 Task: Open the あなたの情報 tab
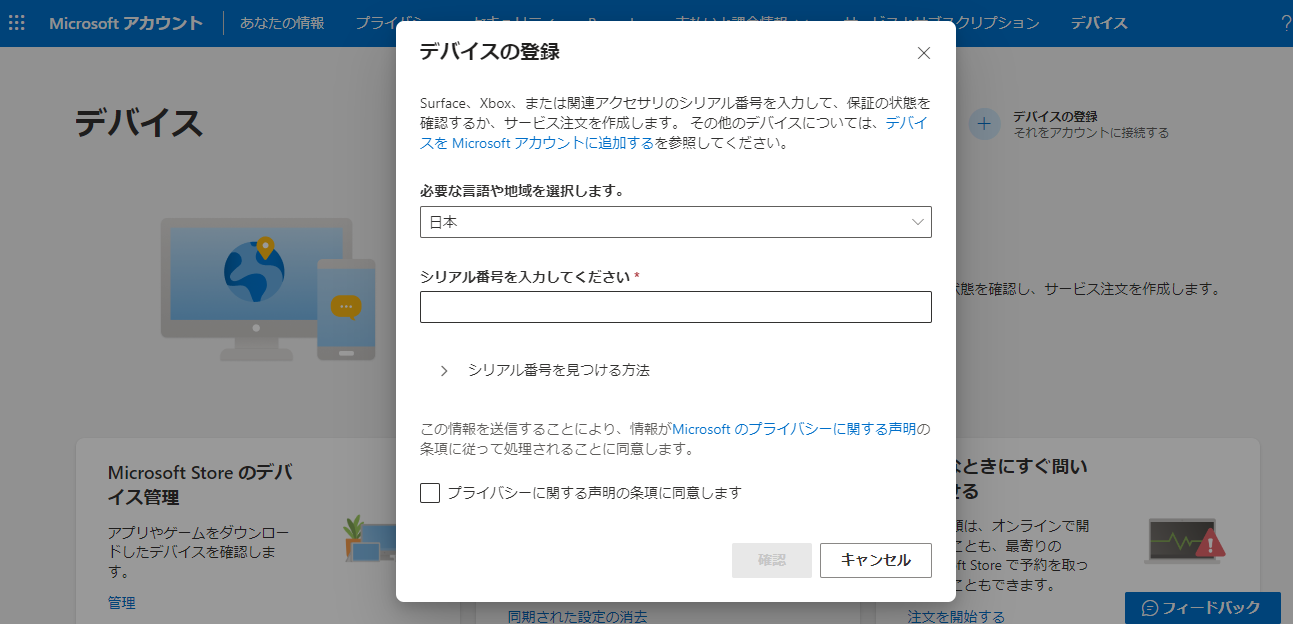282,23
